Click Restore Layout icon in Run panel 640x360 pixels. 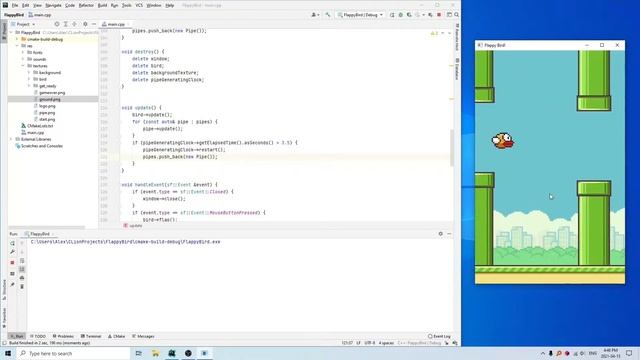pyautogui.click(x=12, y=273)
